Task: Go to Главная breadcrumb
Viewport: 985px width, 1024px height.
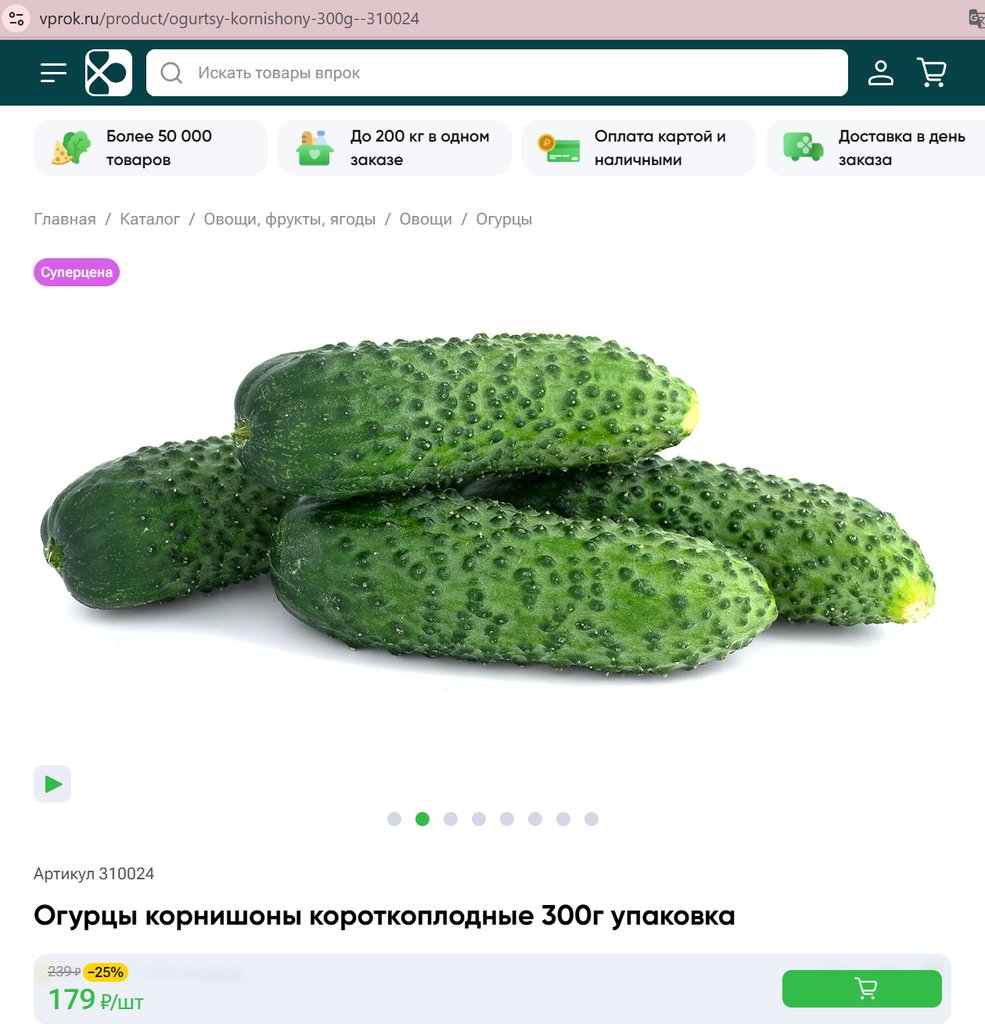Action: [x=65, y=219]
